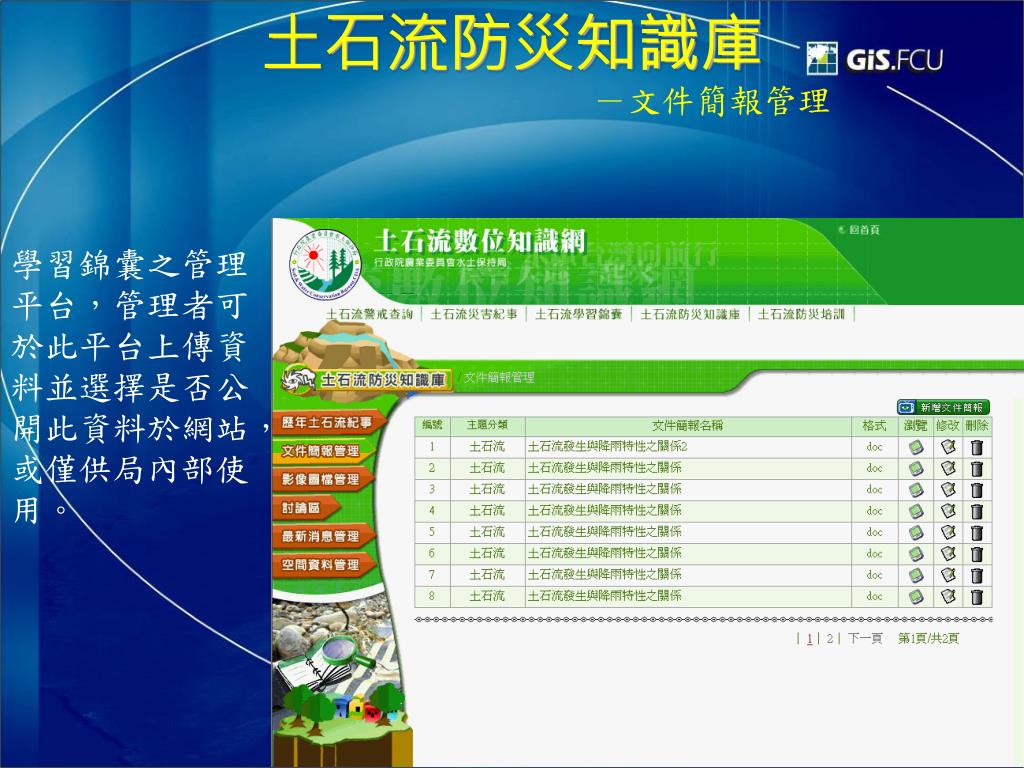Click the delete trash icon in row 1
This screenshot has height=768, width=1024.
(x=976, y=447)
